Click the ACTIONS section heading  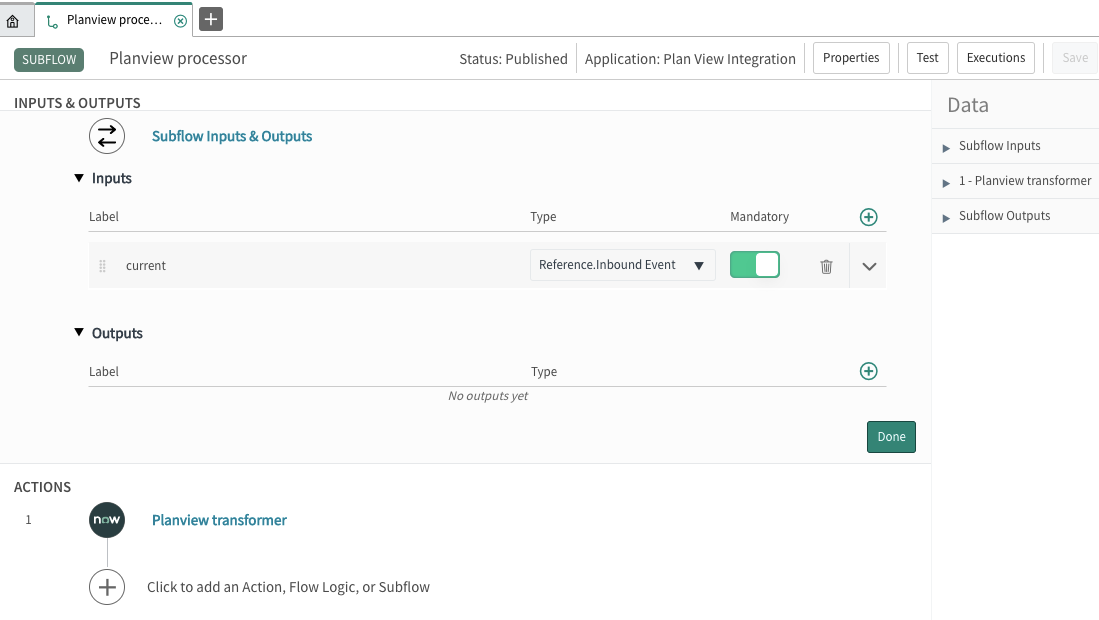pyautogui.click(x=42, y=487)
